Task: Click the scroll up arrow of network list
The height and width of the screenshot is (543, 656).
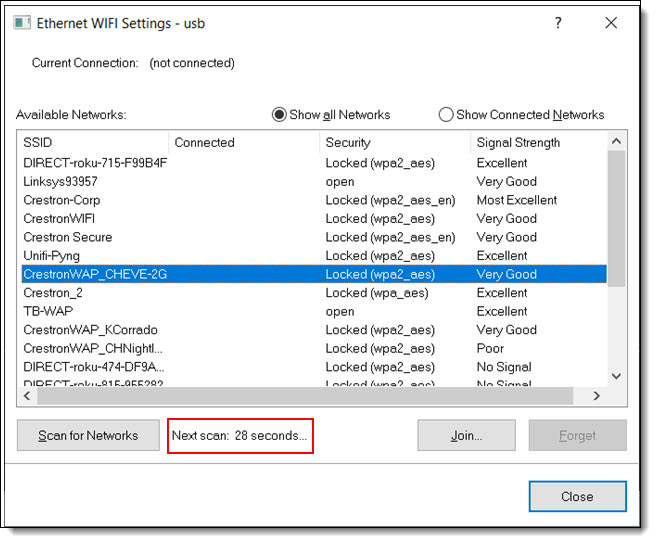Action: (616, 141)
